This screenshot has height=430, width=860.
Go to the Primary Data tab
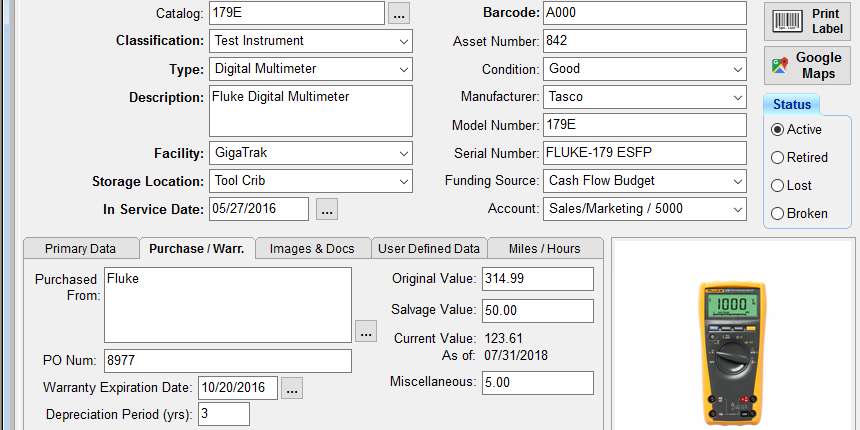81,248
